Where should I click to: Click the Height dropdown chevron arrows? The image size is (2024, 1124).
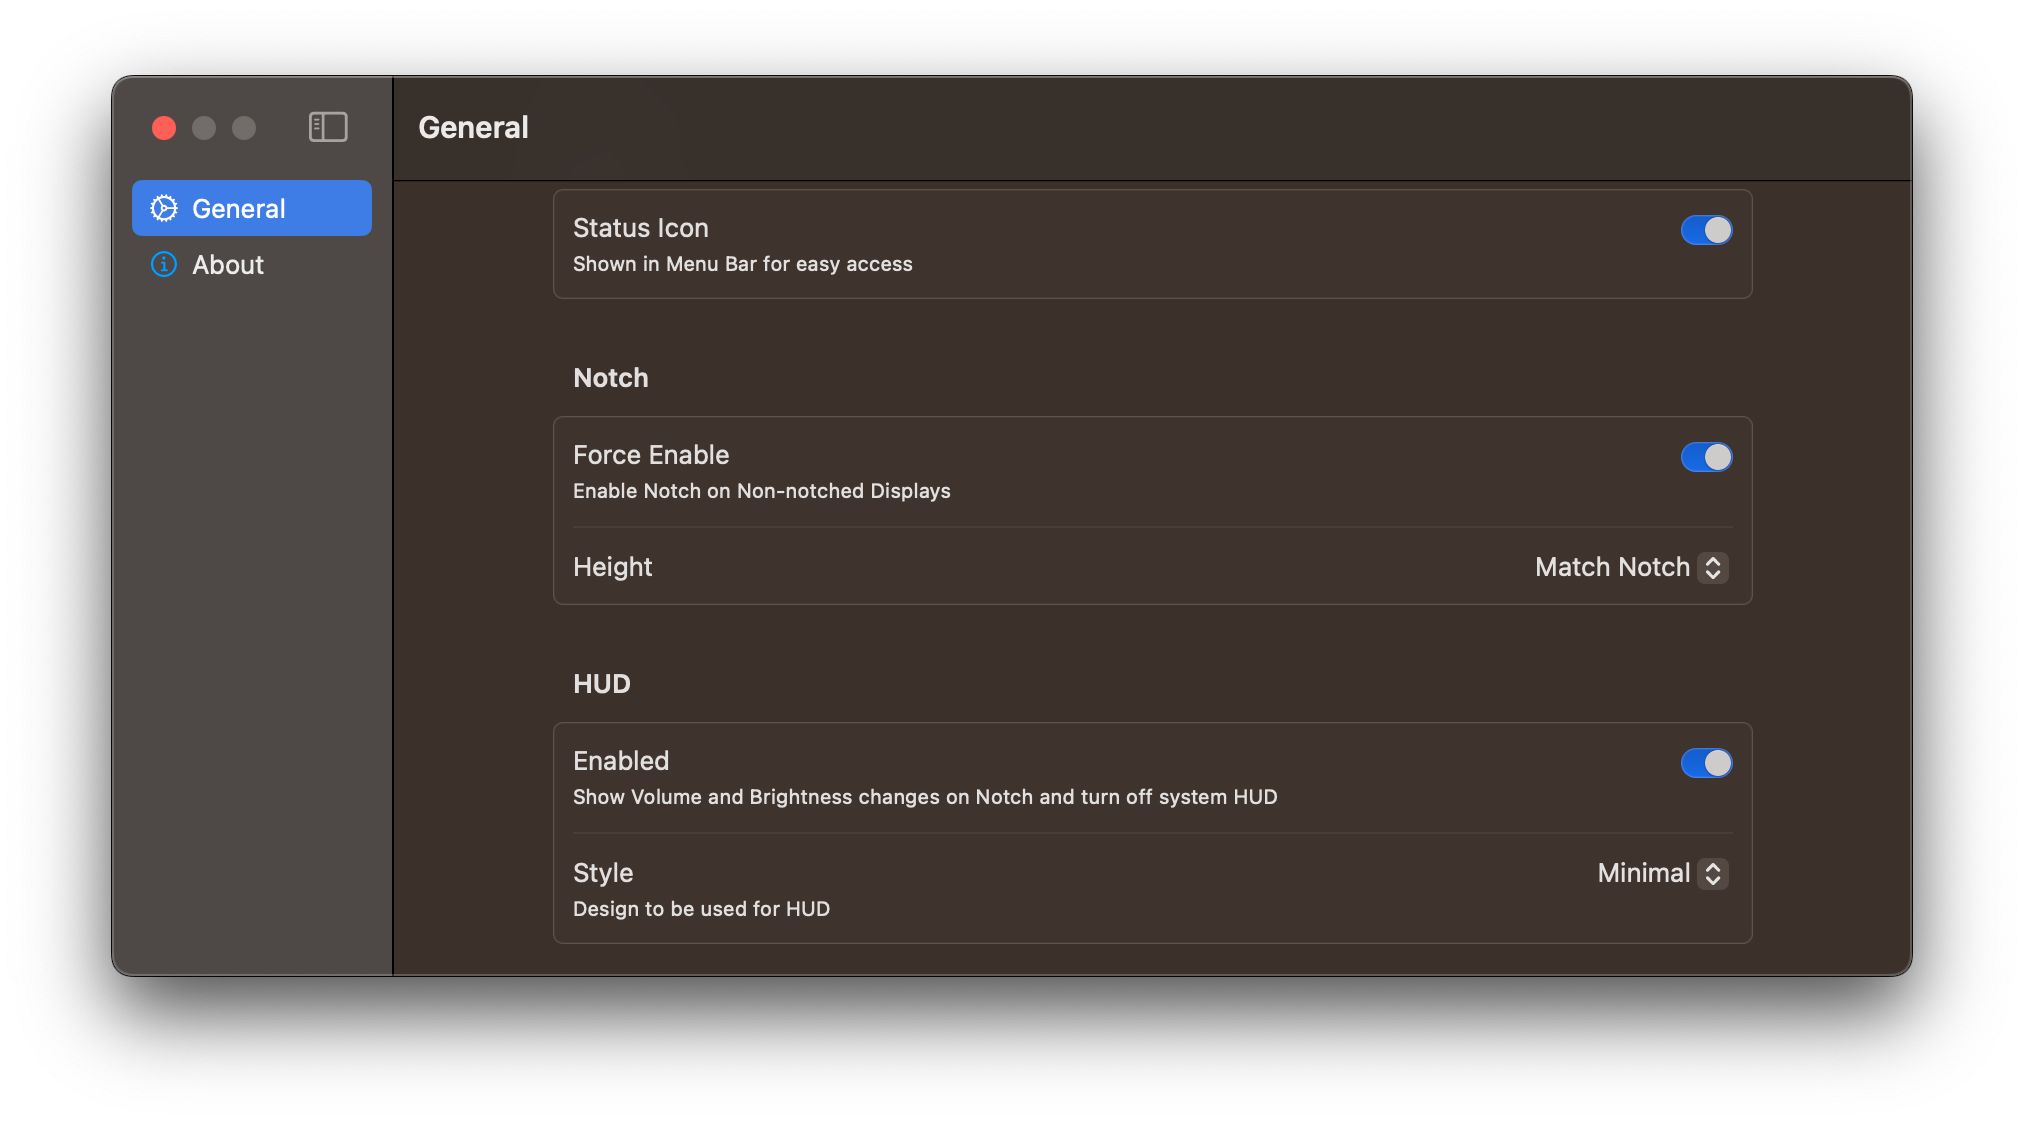(x=1713, y=567)
